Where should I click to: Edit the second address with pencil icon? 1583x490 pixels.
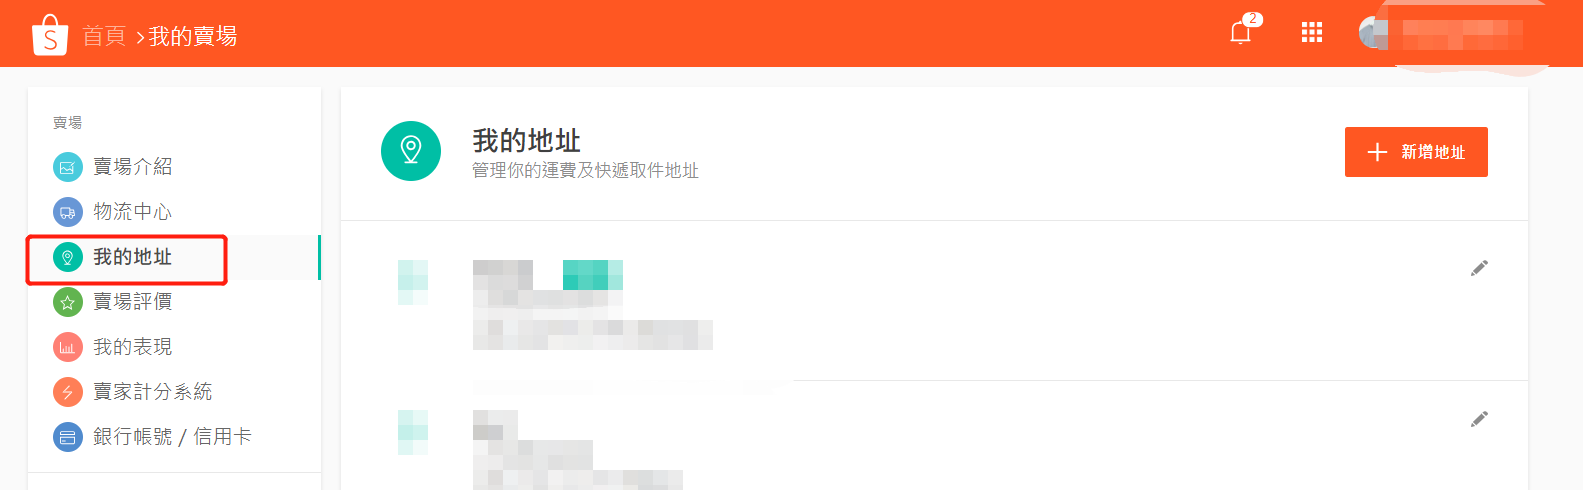[1479, 419]
